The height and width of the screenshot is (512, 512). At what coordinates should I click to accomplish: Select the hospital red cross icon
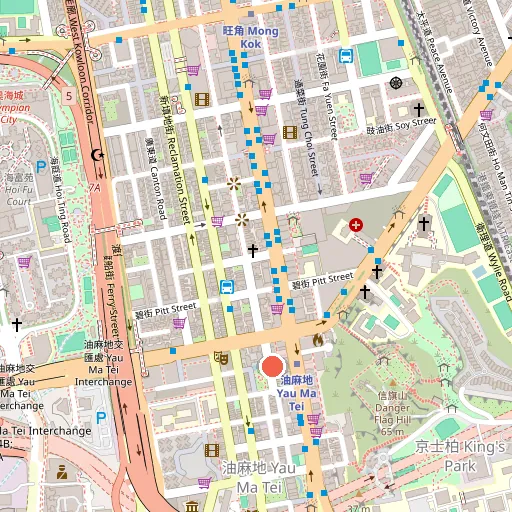(356, 225)
